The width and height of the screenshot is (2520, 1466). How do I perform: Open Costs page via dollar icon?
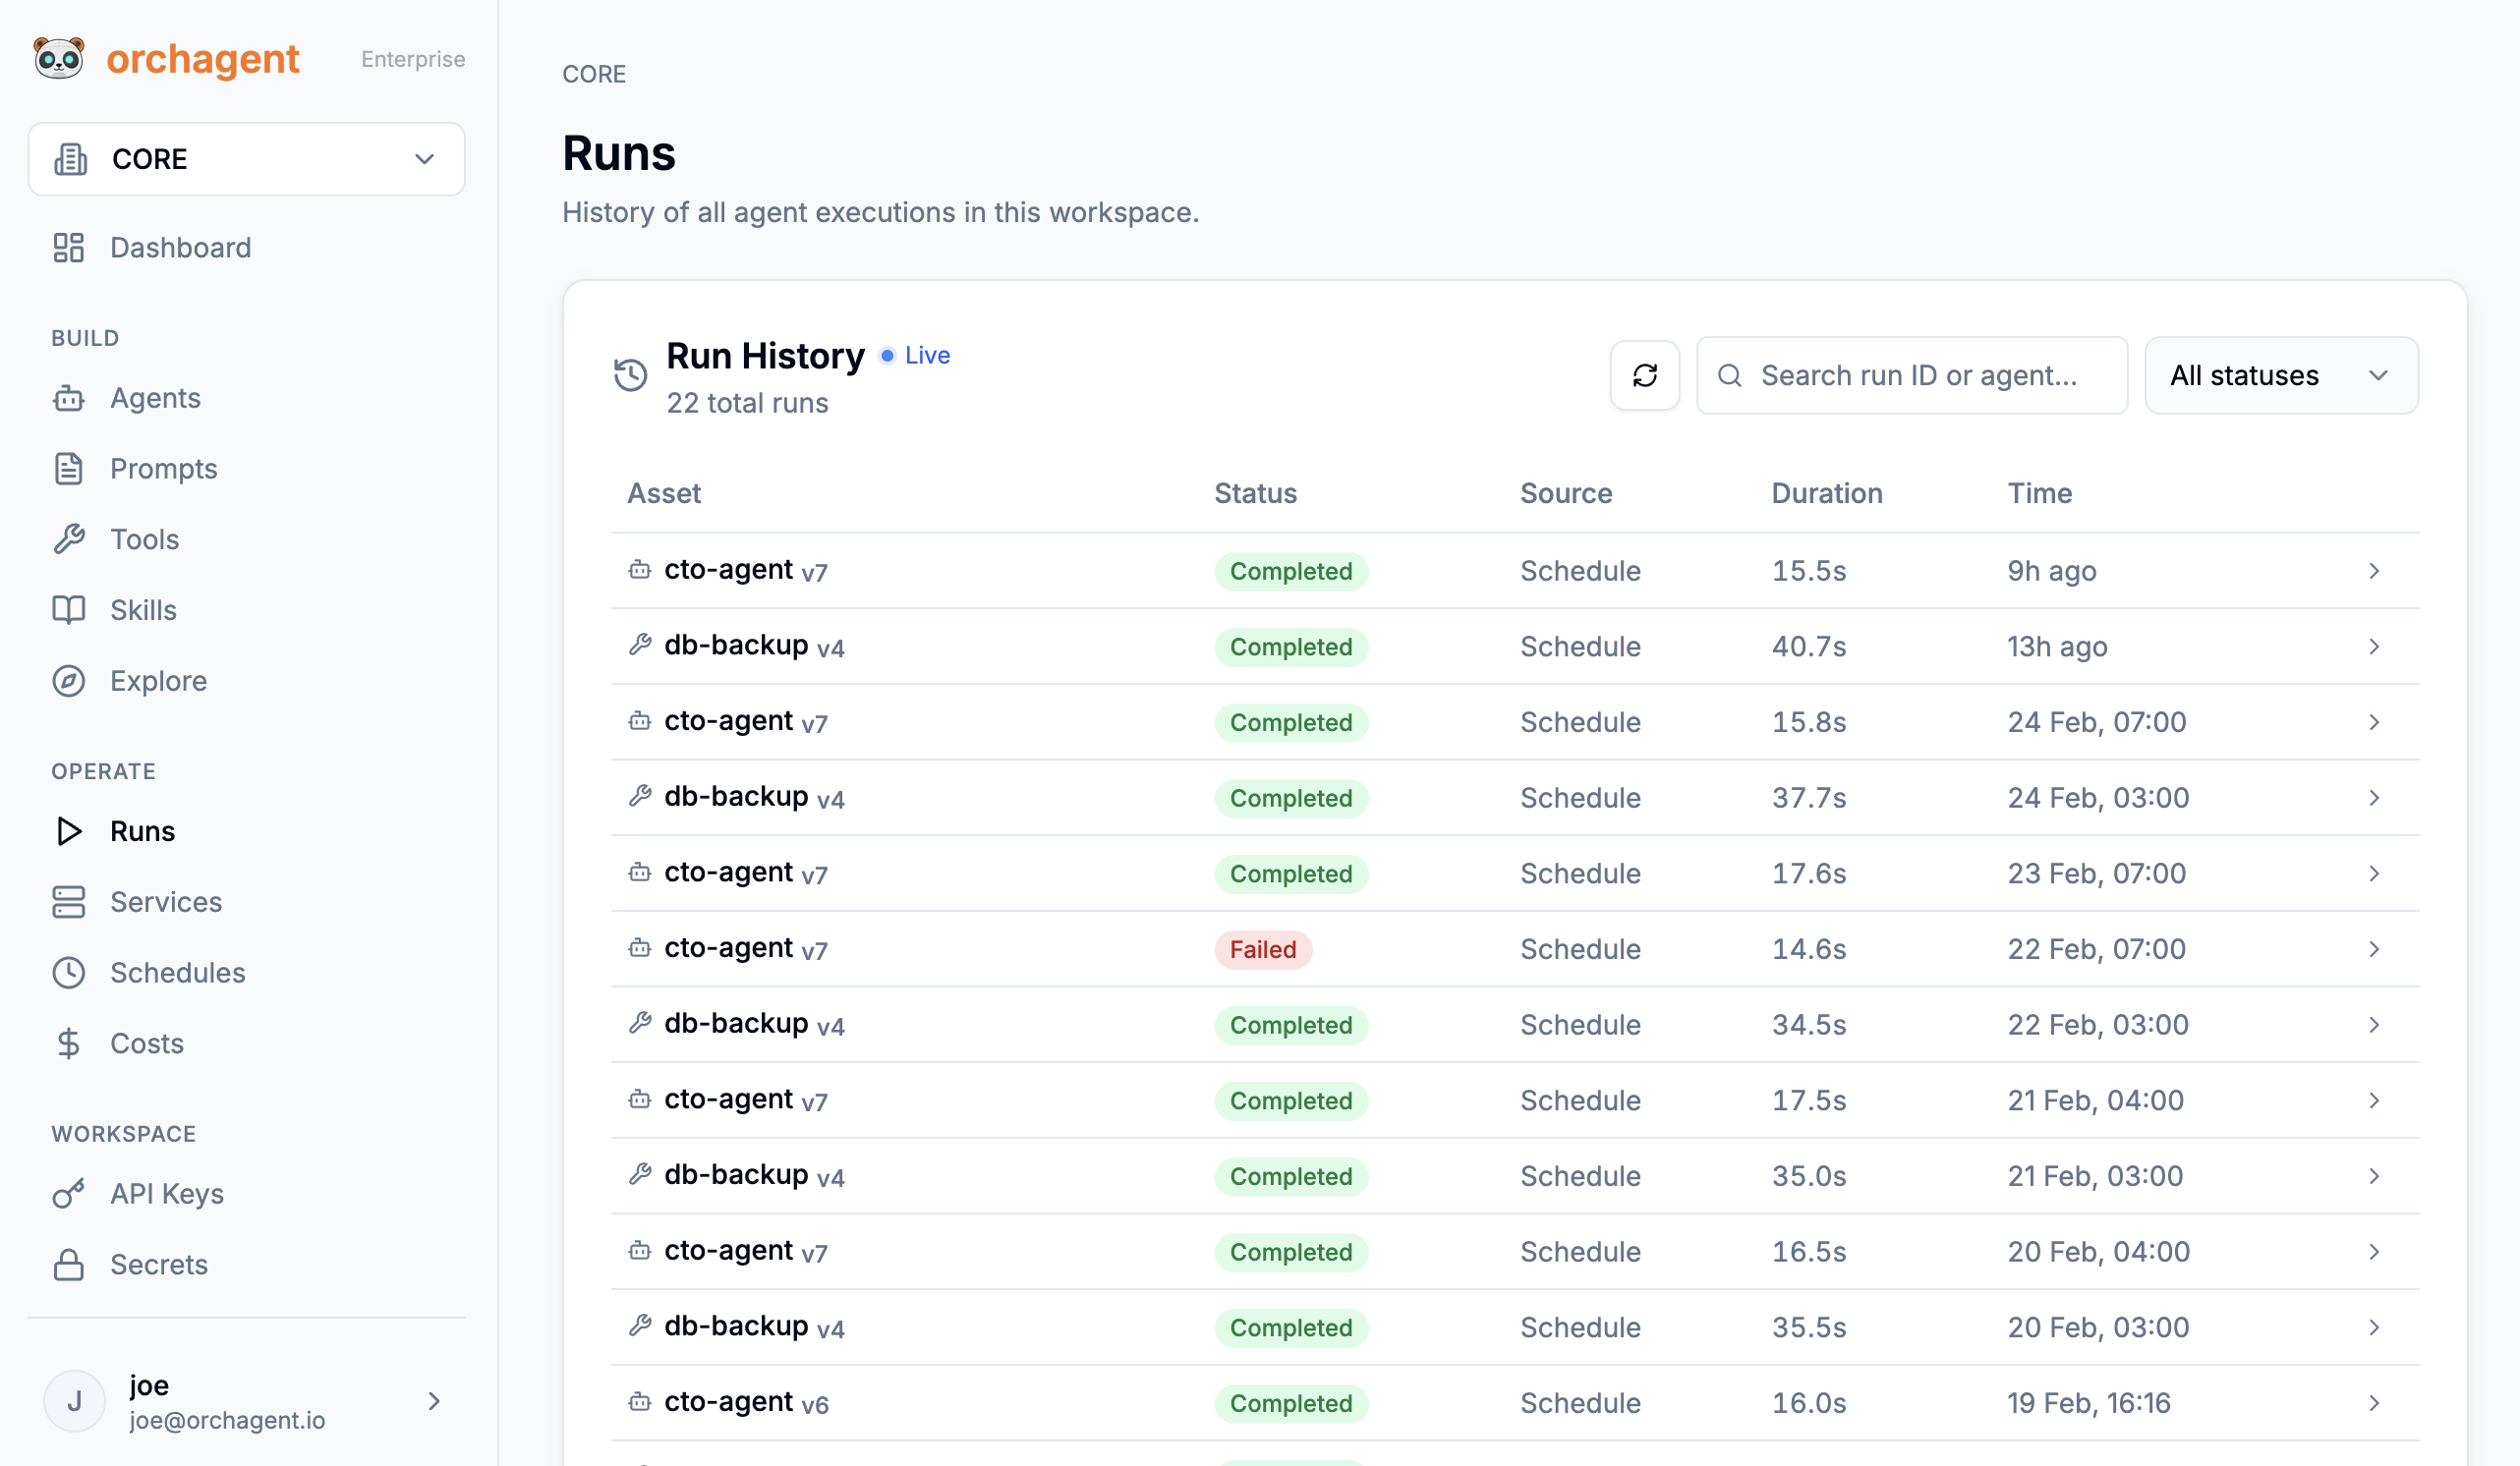tap(68, 1043)
